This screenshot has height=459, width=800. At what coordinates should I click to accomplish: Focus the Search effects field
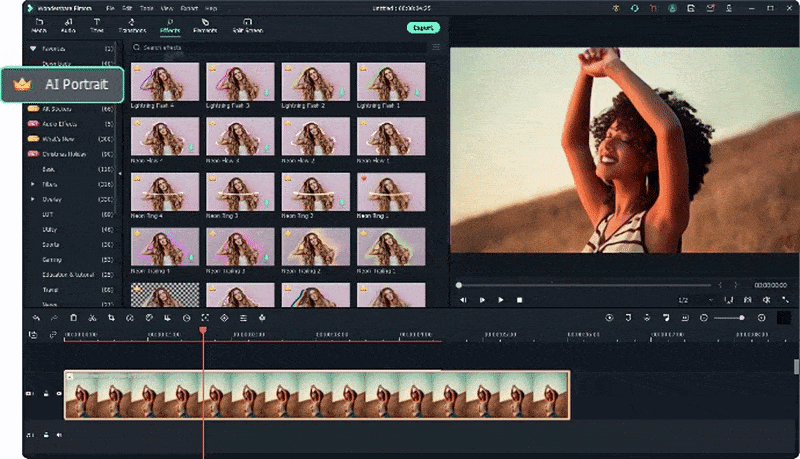tap(278, 47)
